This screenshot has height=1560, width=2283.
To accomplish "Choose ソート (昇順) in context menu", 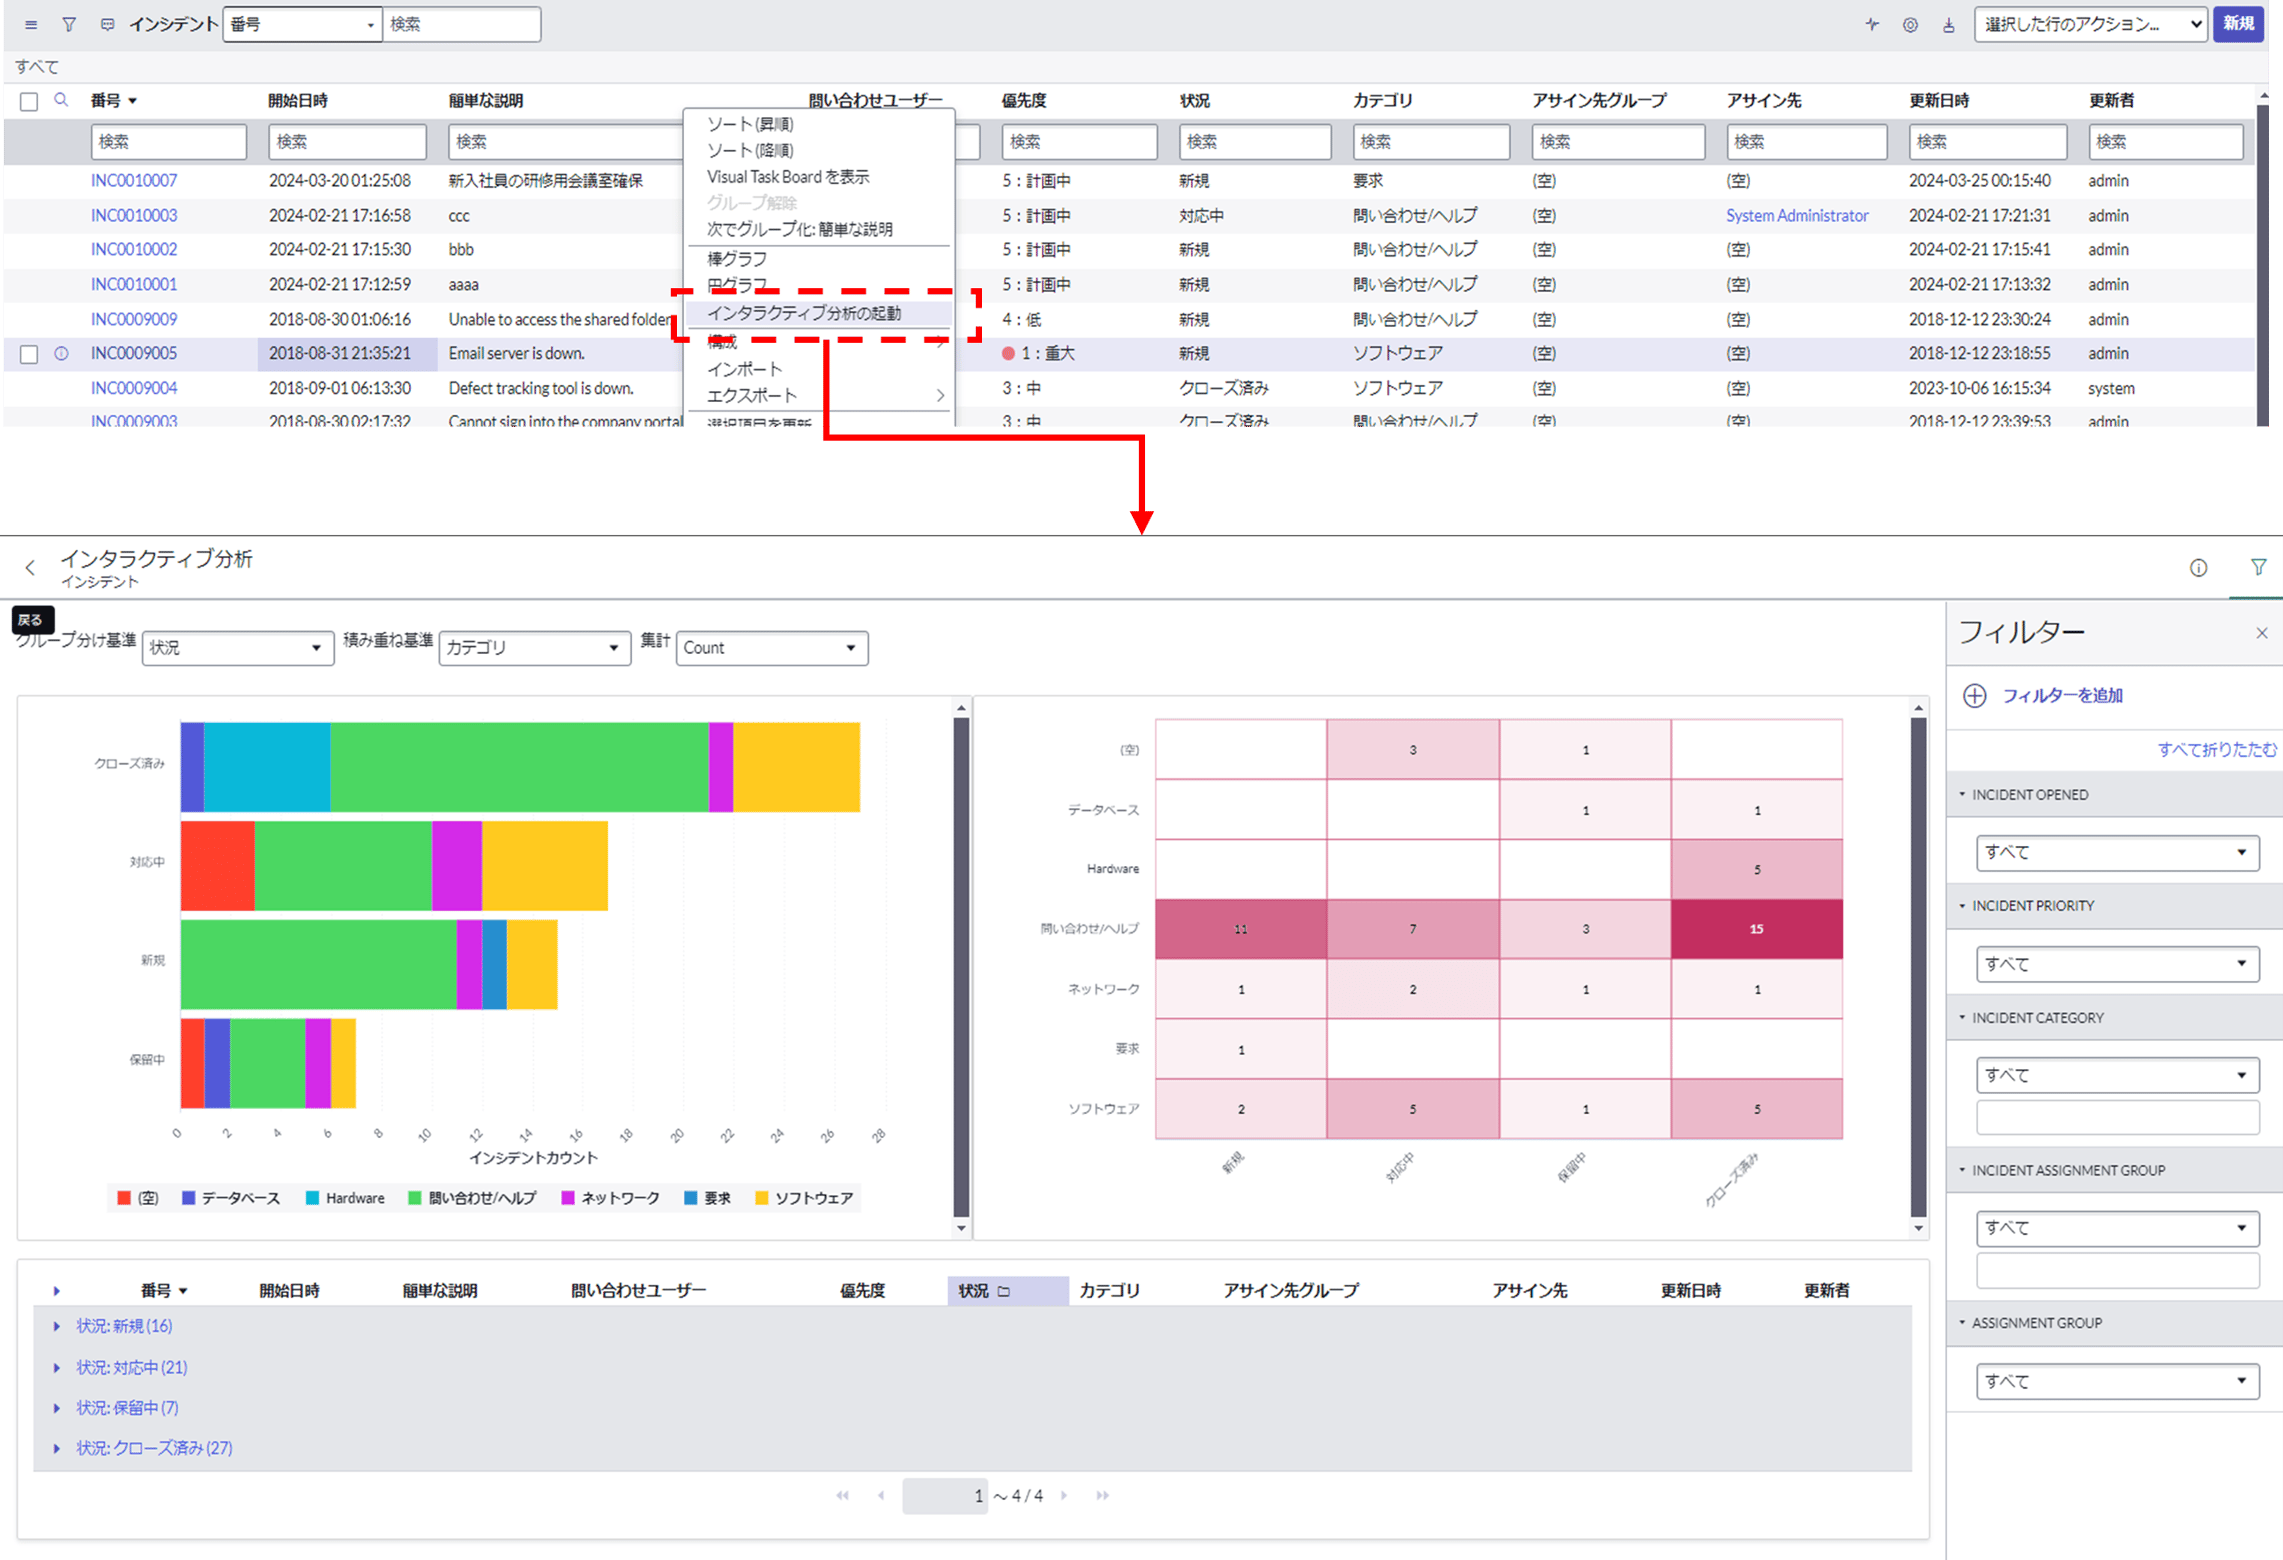I will 750,125.
